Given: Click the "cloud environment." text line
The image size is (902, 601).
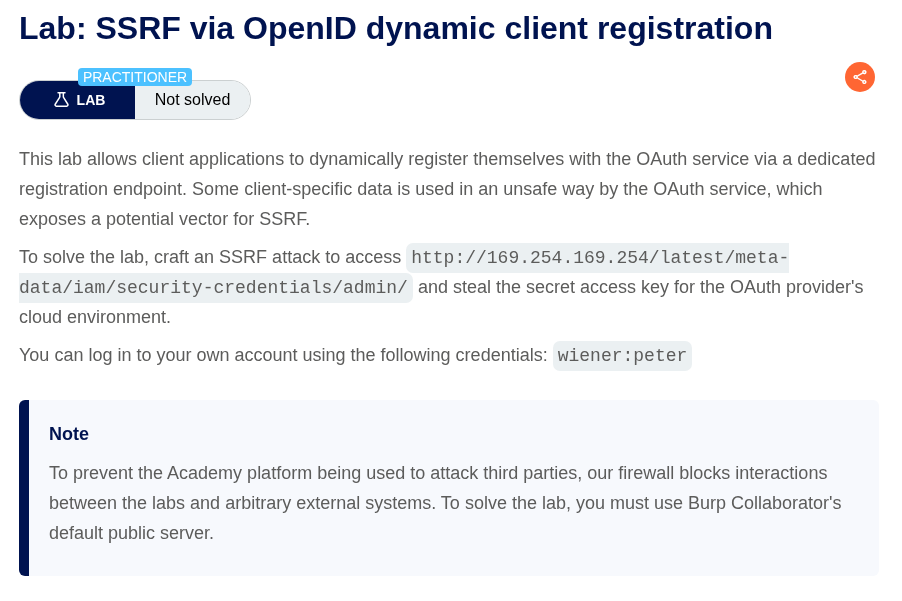Looking at the screenshot, I should 95,317.
